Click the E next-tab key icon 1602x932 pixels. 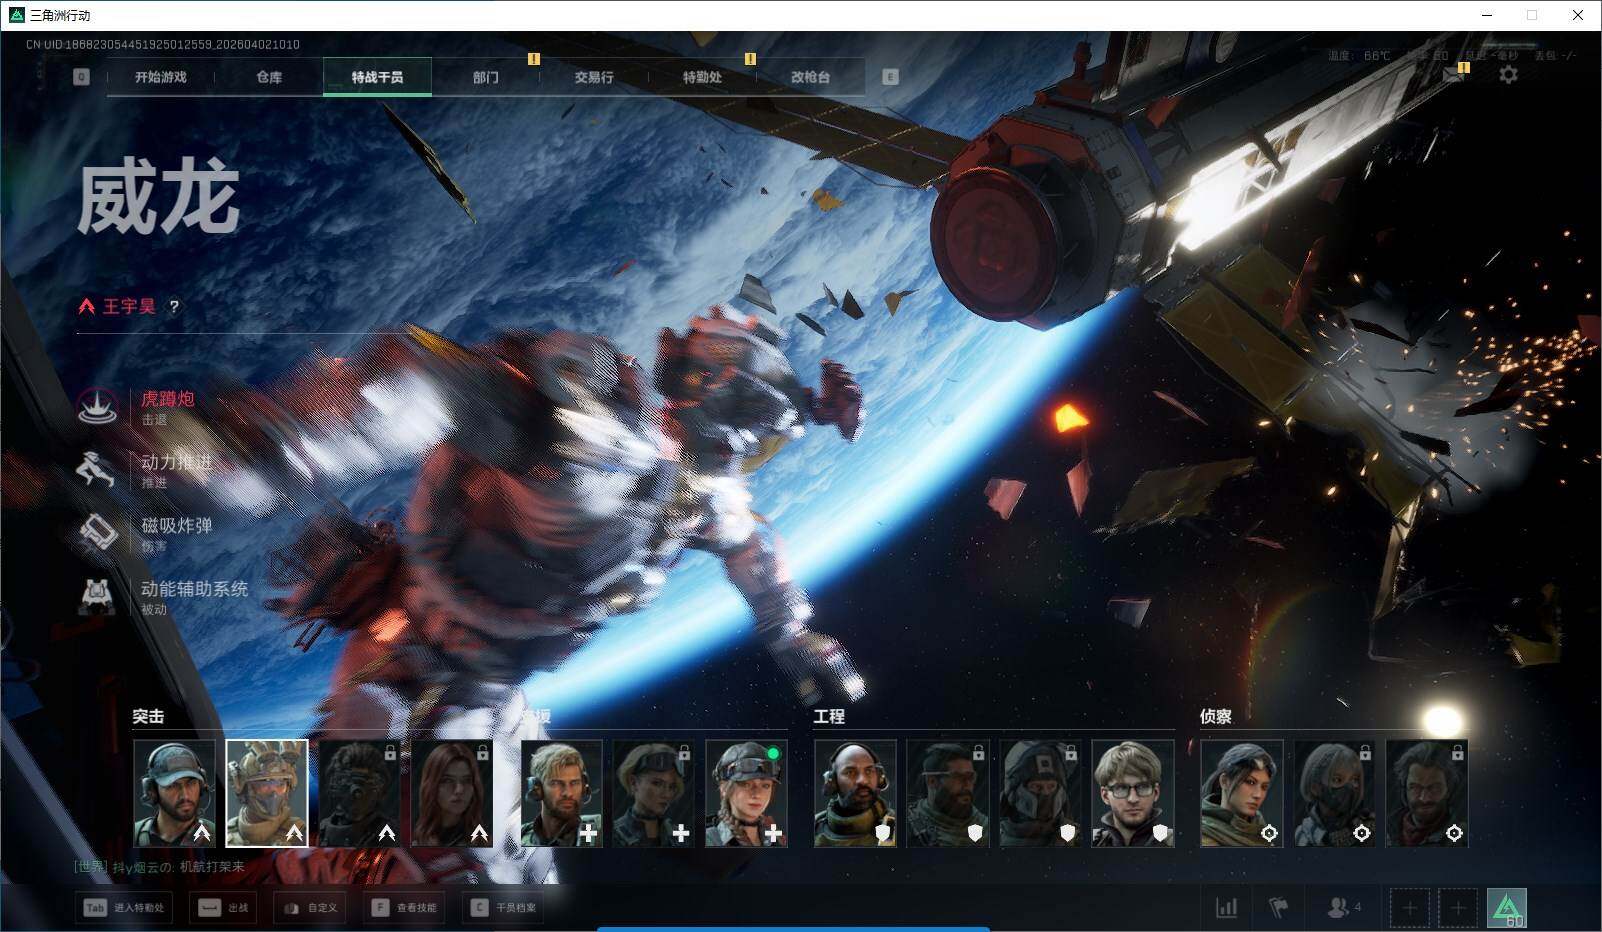890,77
